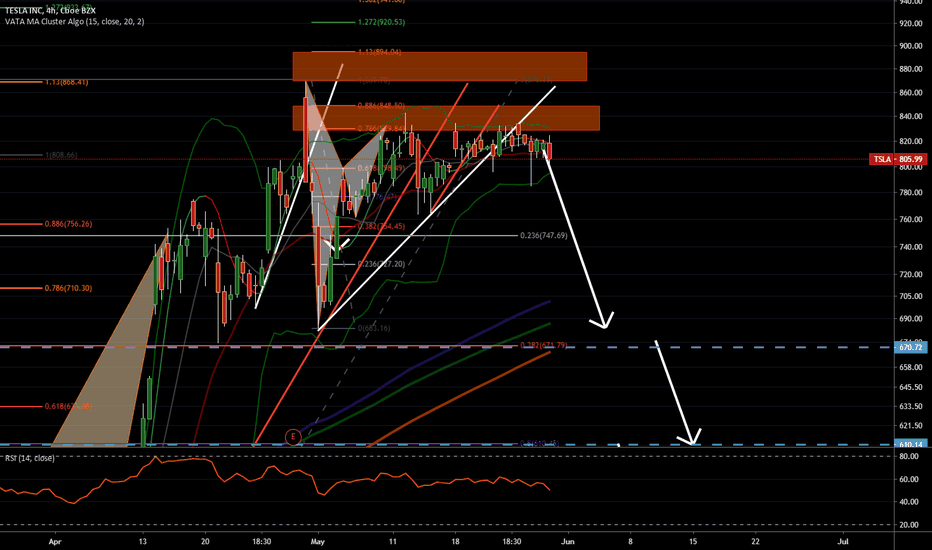Open the TESLA INC, 4h, Cboe BZX symbol title

[50, 11]
